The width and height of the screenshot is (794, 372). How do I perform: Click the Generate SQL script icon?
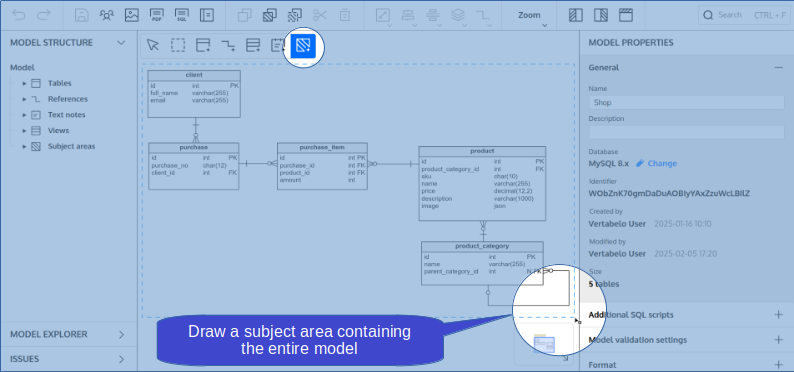click(182, 15)
